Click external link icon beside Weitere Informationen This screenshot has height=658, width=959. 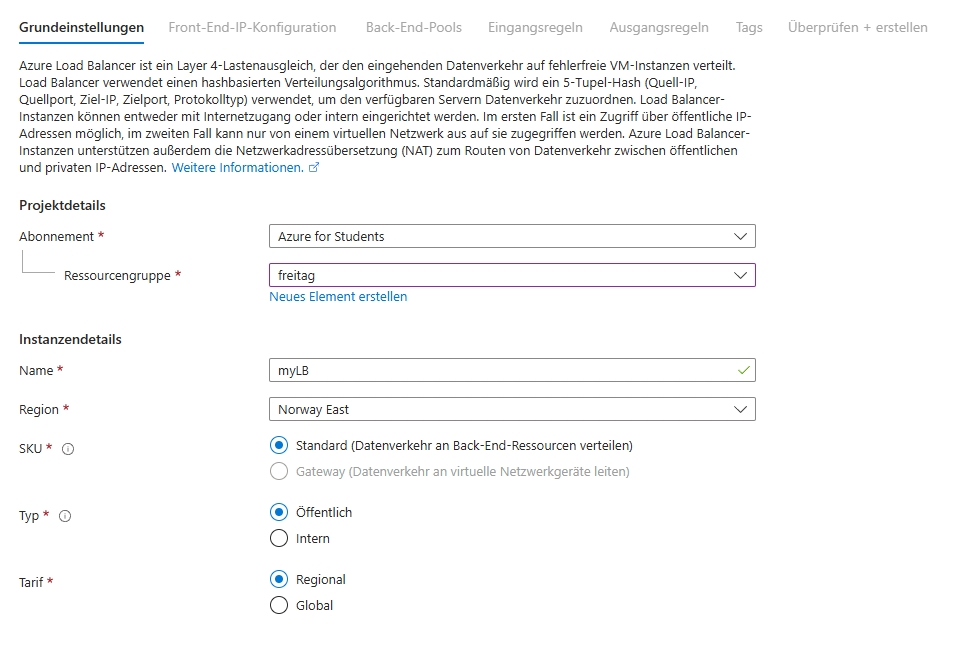314,168
